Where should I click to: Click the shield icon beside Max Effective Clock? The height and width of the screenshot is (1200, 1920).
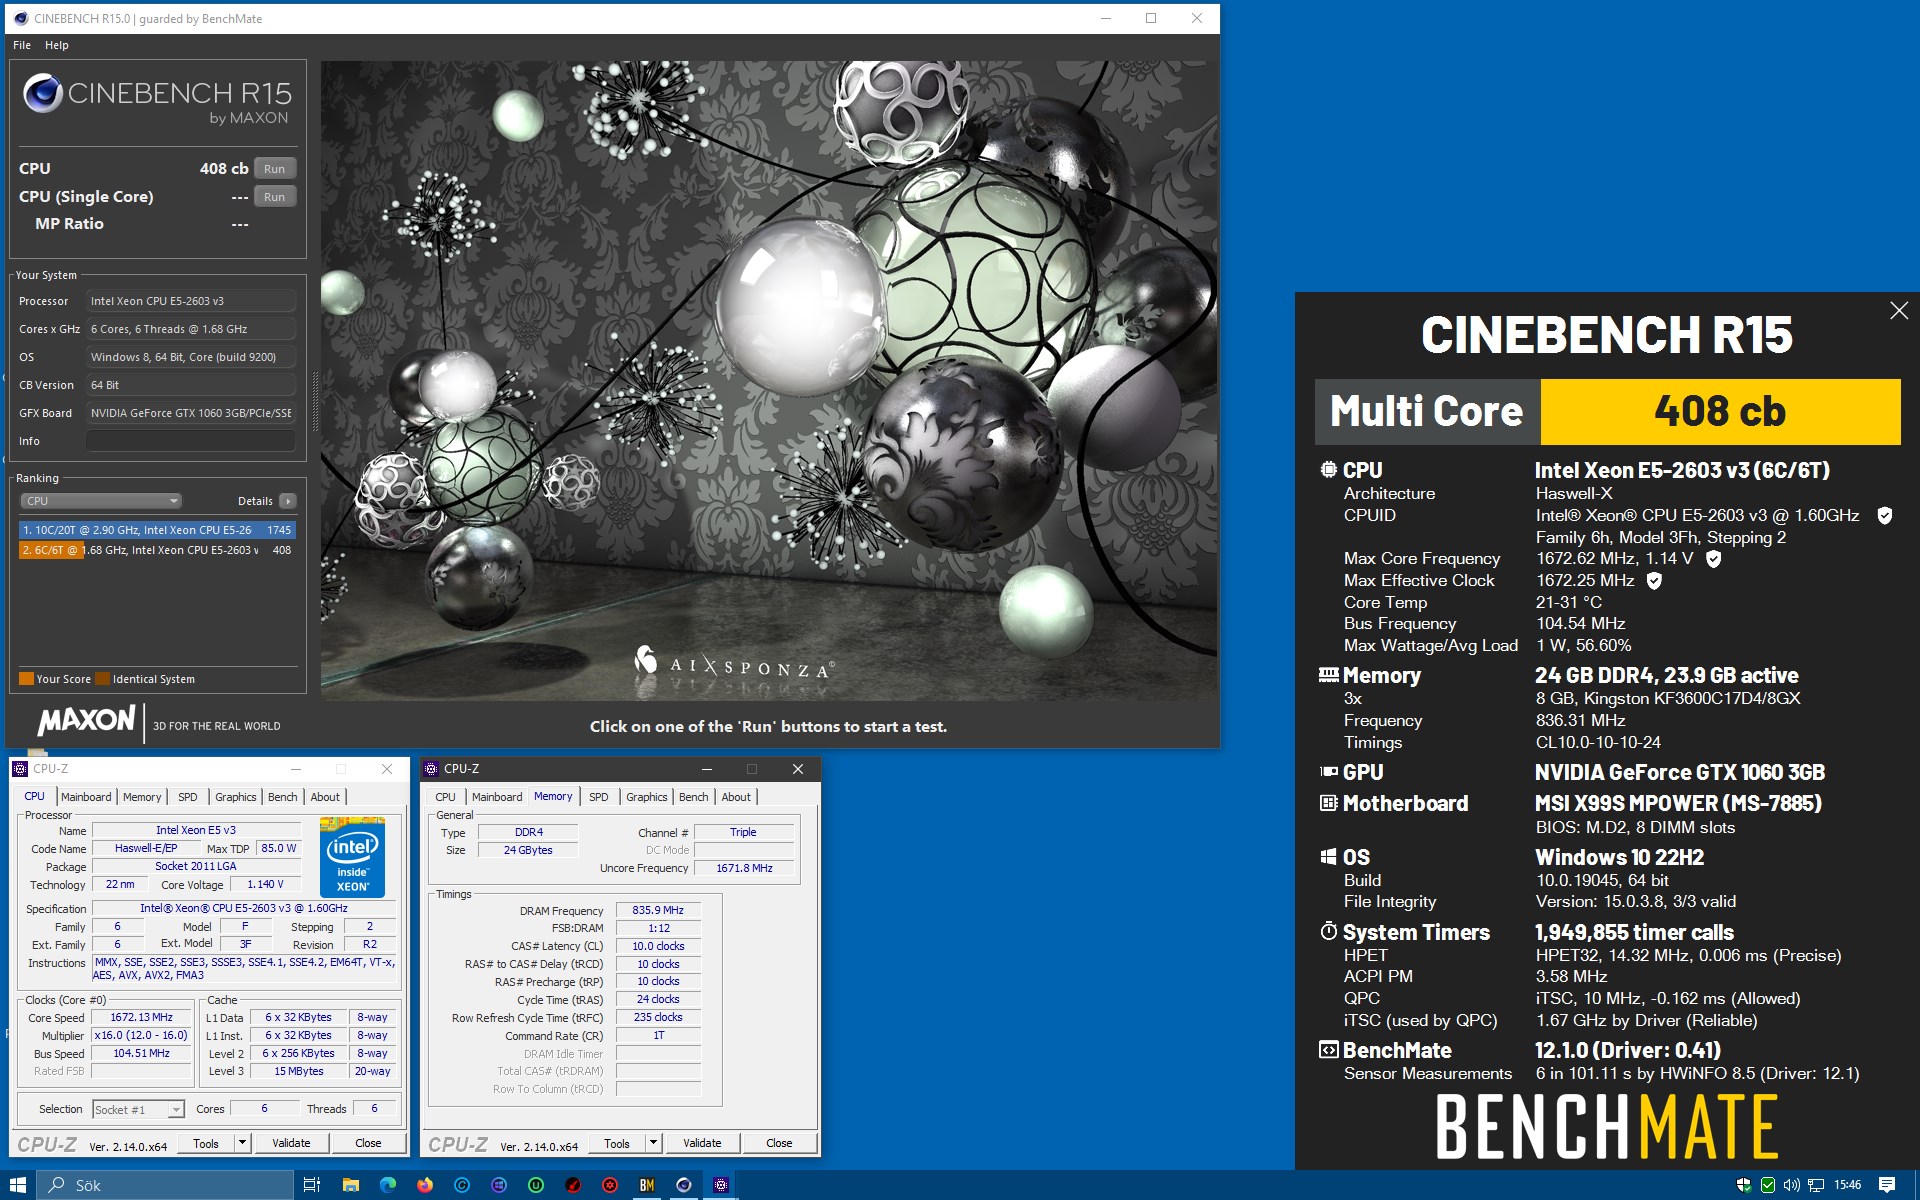(x=1654, y=581)
